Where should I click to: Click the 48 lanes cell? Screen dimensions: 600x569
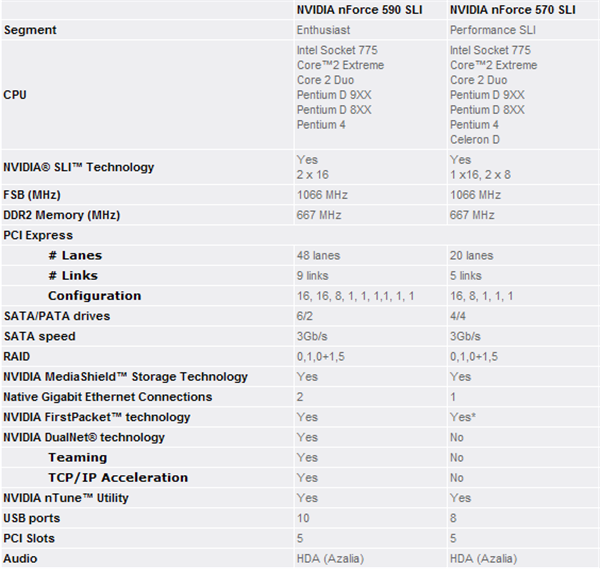tap(318, 255)
